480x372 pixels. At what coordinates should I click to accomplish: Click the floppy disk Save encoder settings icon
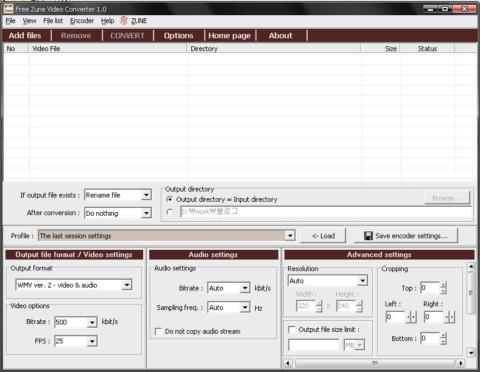click(x=368, y=236)
